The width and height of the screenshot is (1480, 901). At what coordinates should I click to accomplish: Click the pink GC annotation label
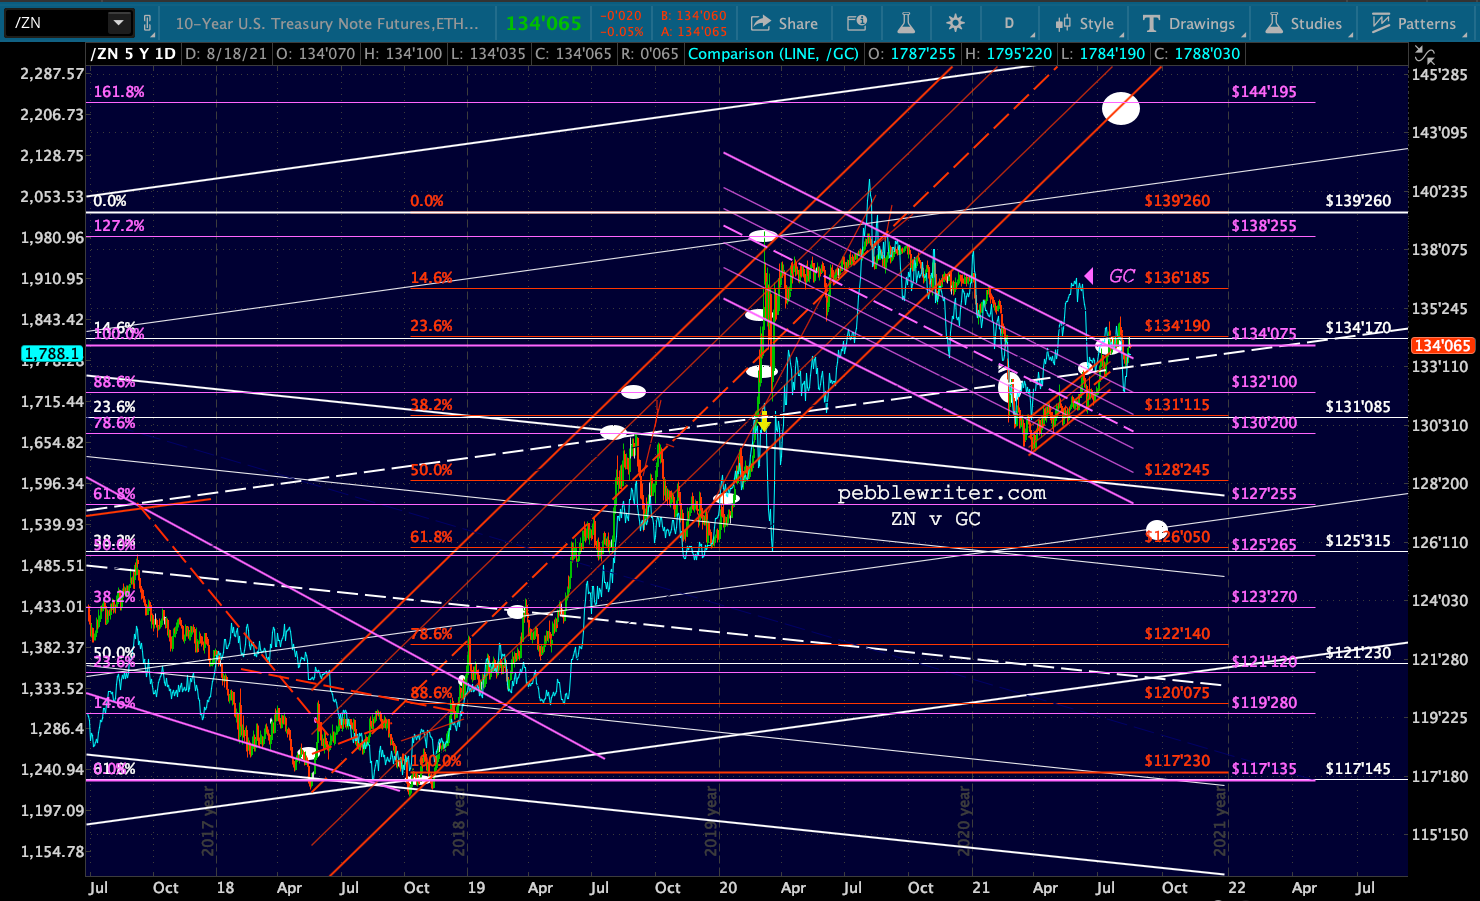(1122, 276)
